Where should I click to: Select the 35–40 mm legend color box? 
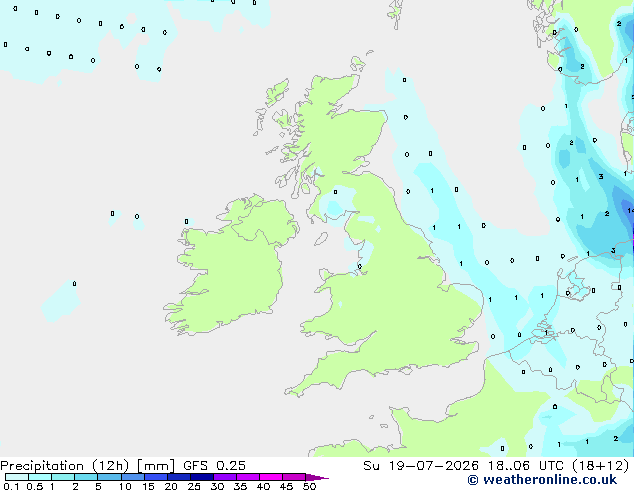pyautogui.click(x=247, y=477)
